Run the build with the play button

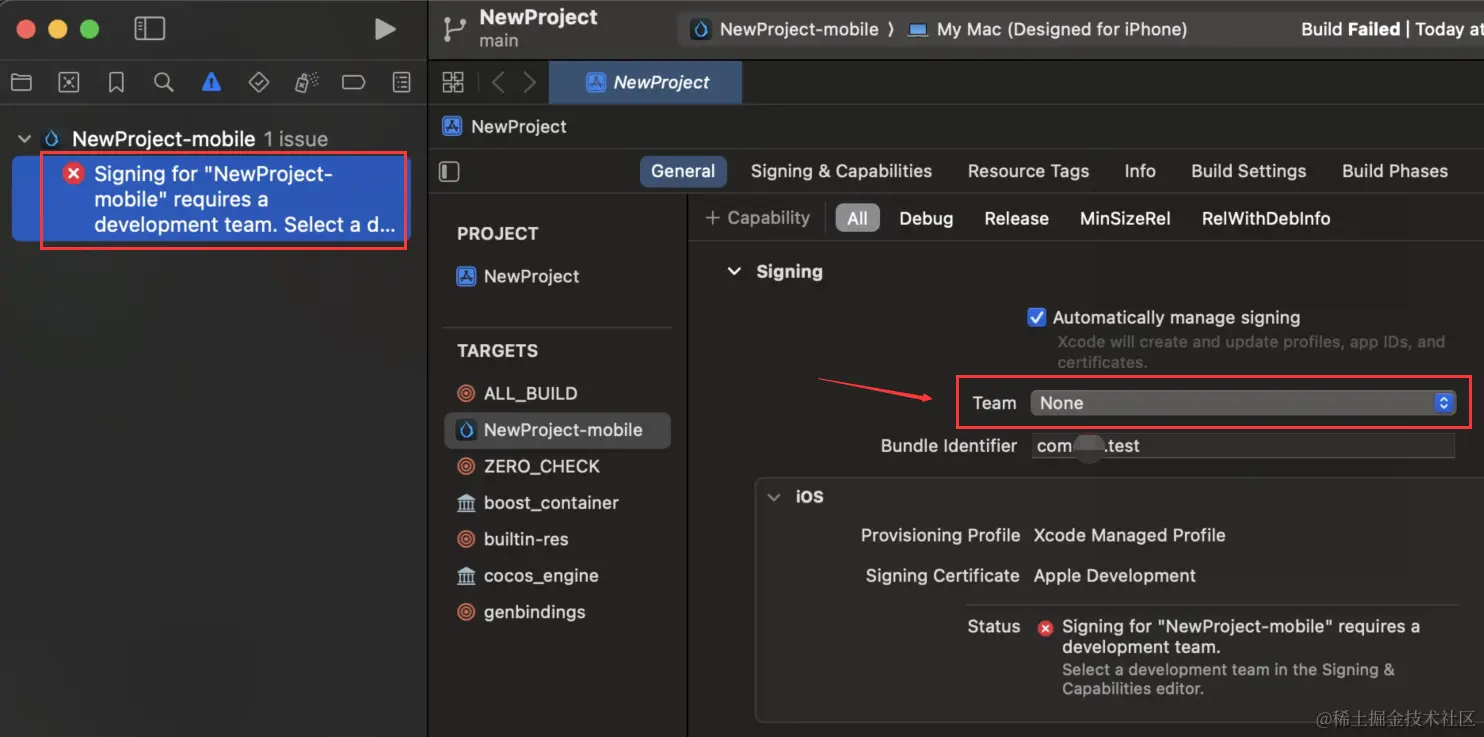(385, 29)
